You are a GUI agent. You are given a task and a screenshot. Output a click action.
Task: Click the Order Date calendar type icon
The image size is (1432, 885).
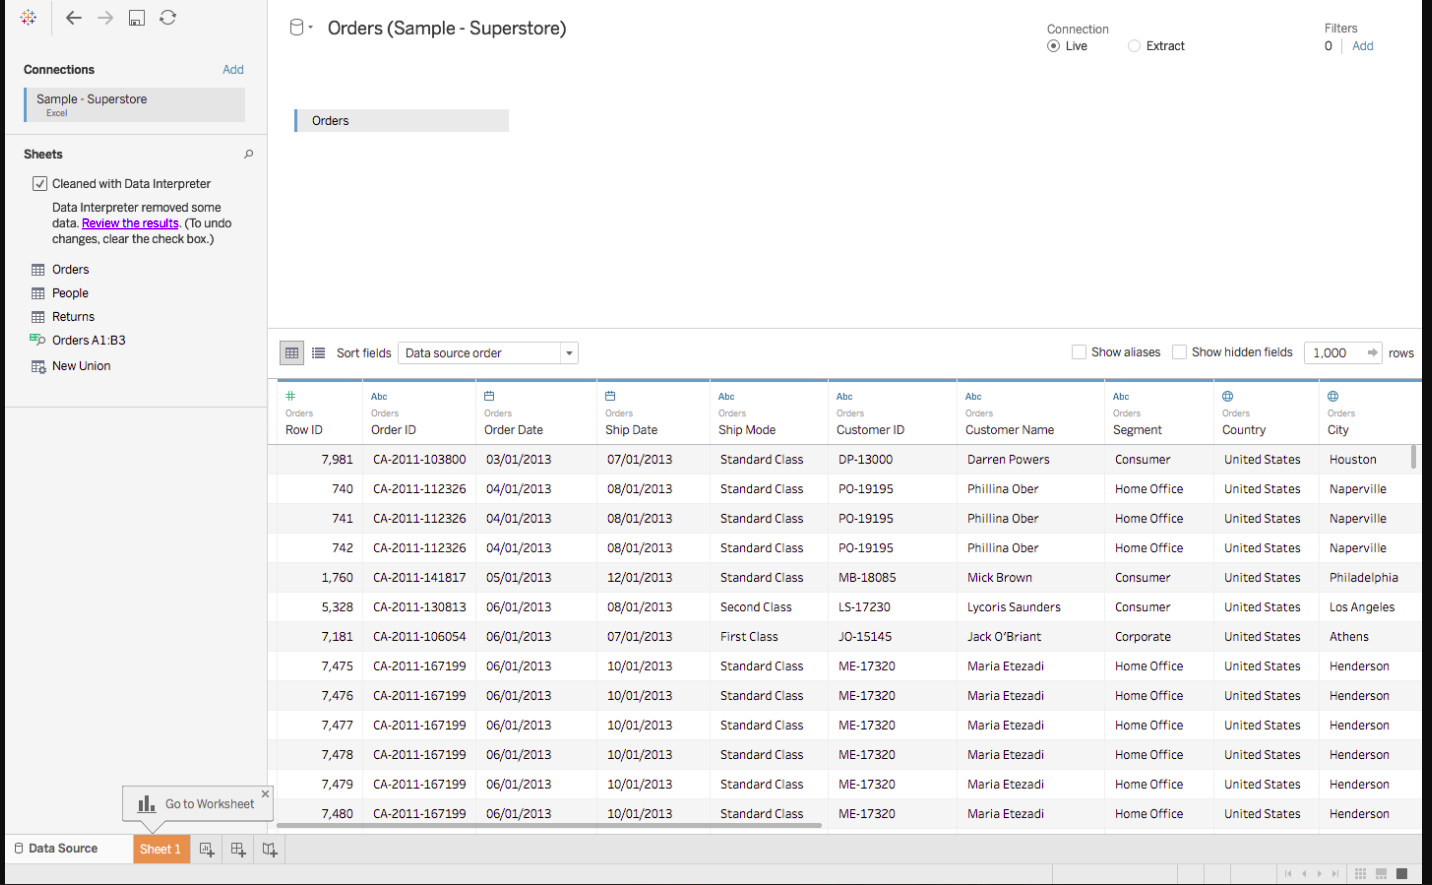(x=489, y=396)
